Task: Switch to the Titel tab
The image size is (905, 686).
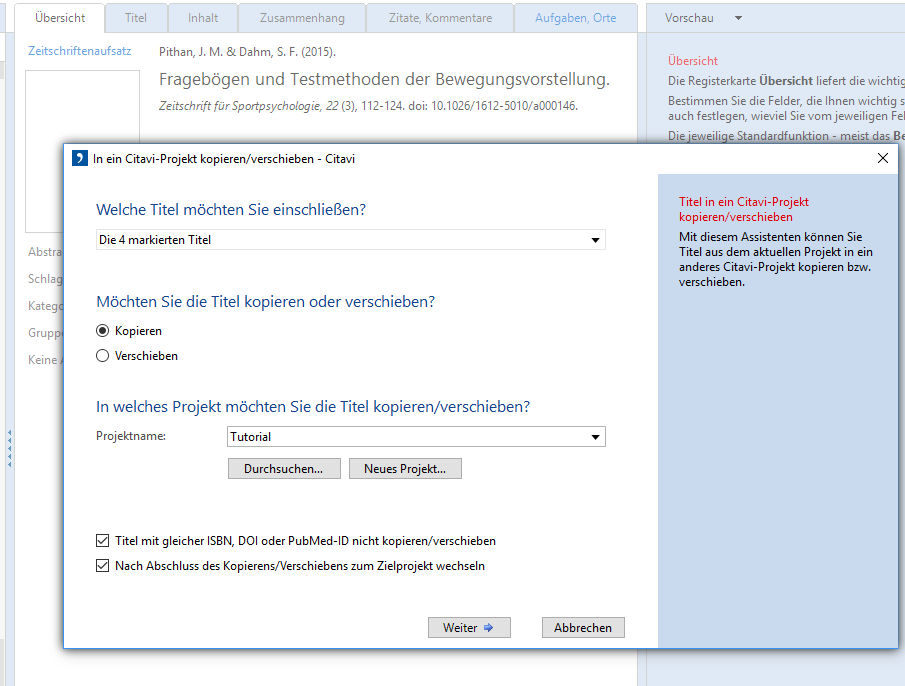Action: (136, 18)
